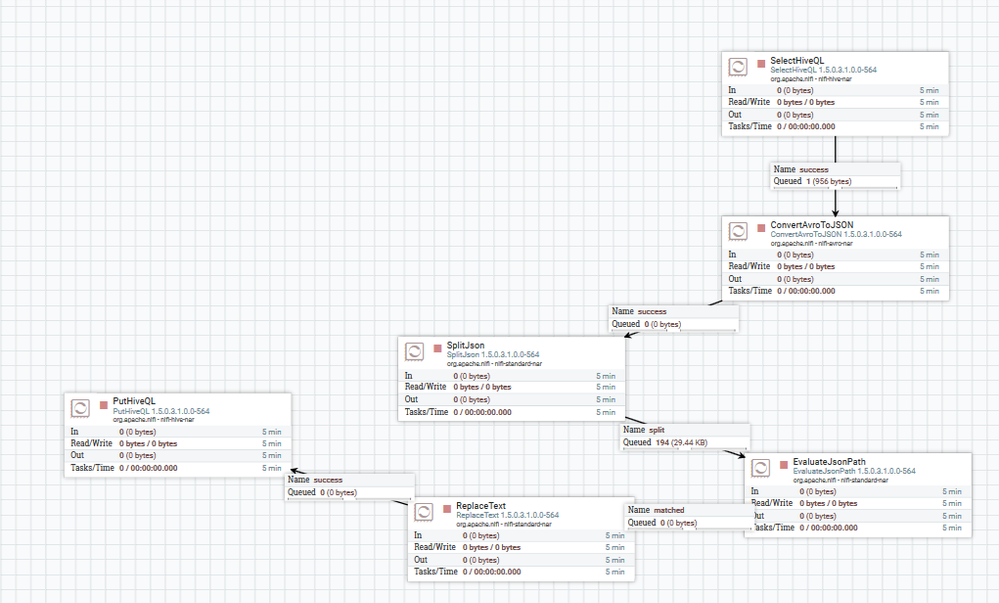Click the Read/Write row of PutHiveQL
This screenshot has width=999, height=603.
click(x=178, y=444)
